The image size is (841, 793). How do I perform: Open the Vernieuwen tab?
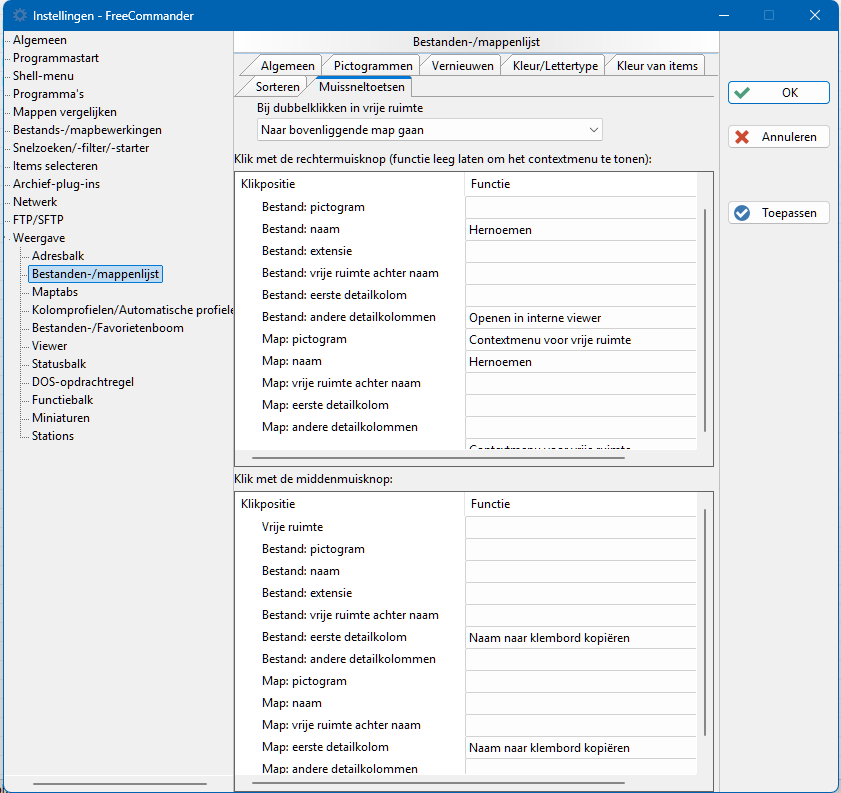point(462,66)
